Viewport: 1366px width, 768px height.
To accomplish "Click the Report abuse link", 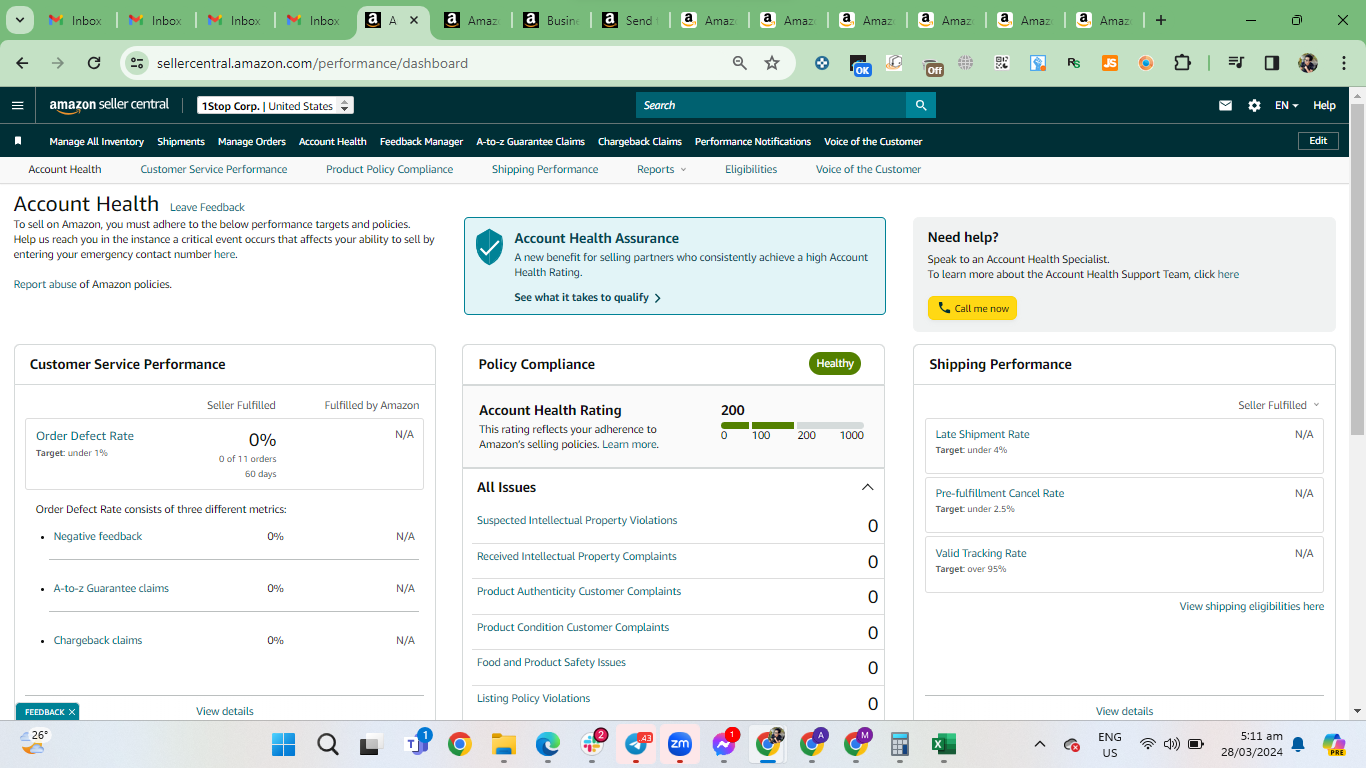I will click(x=45, y=284).
